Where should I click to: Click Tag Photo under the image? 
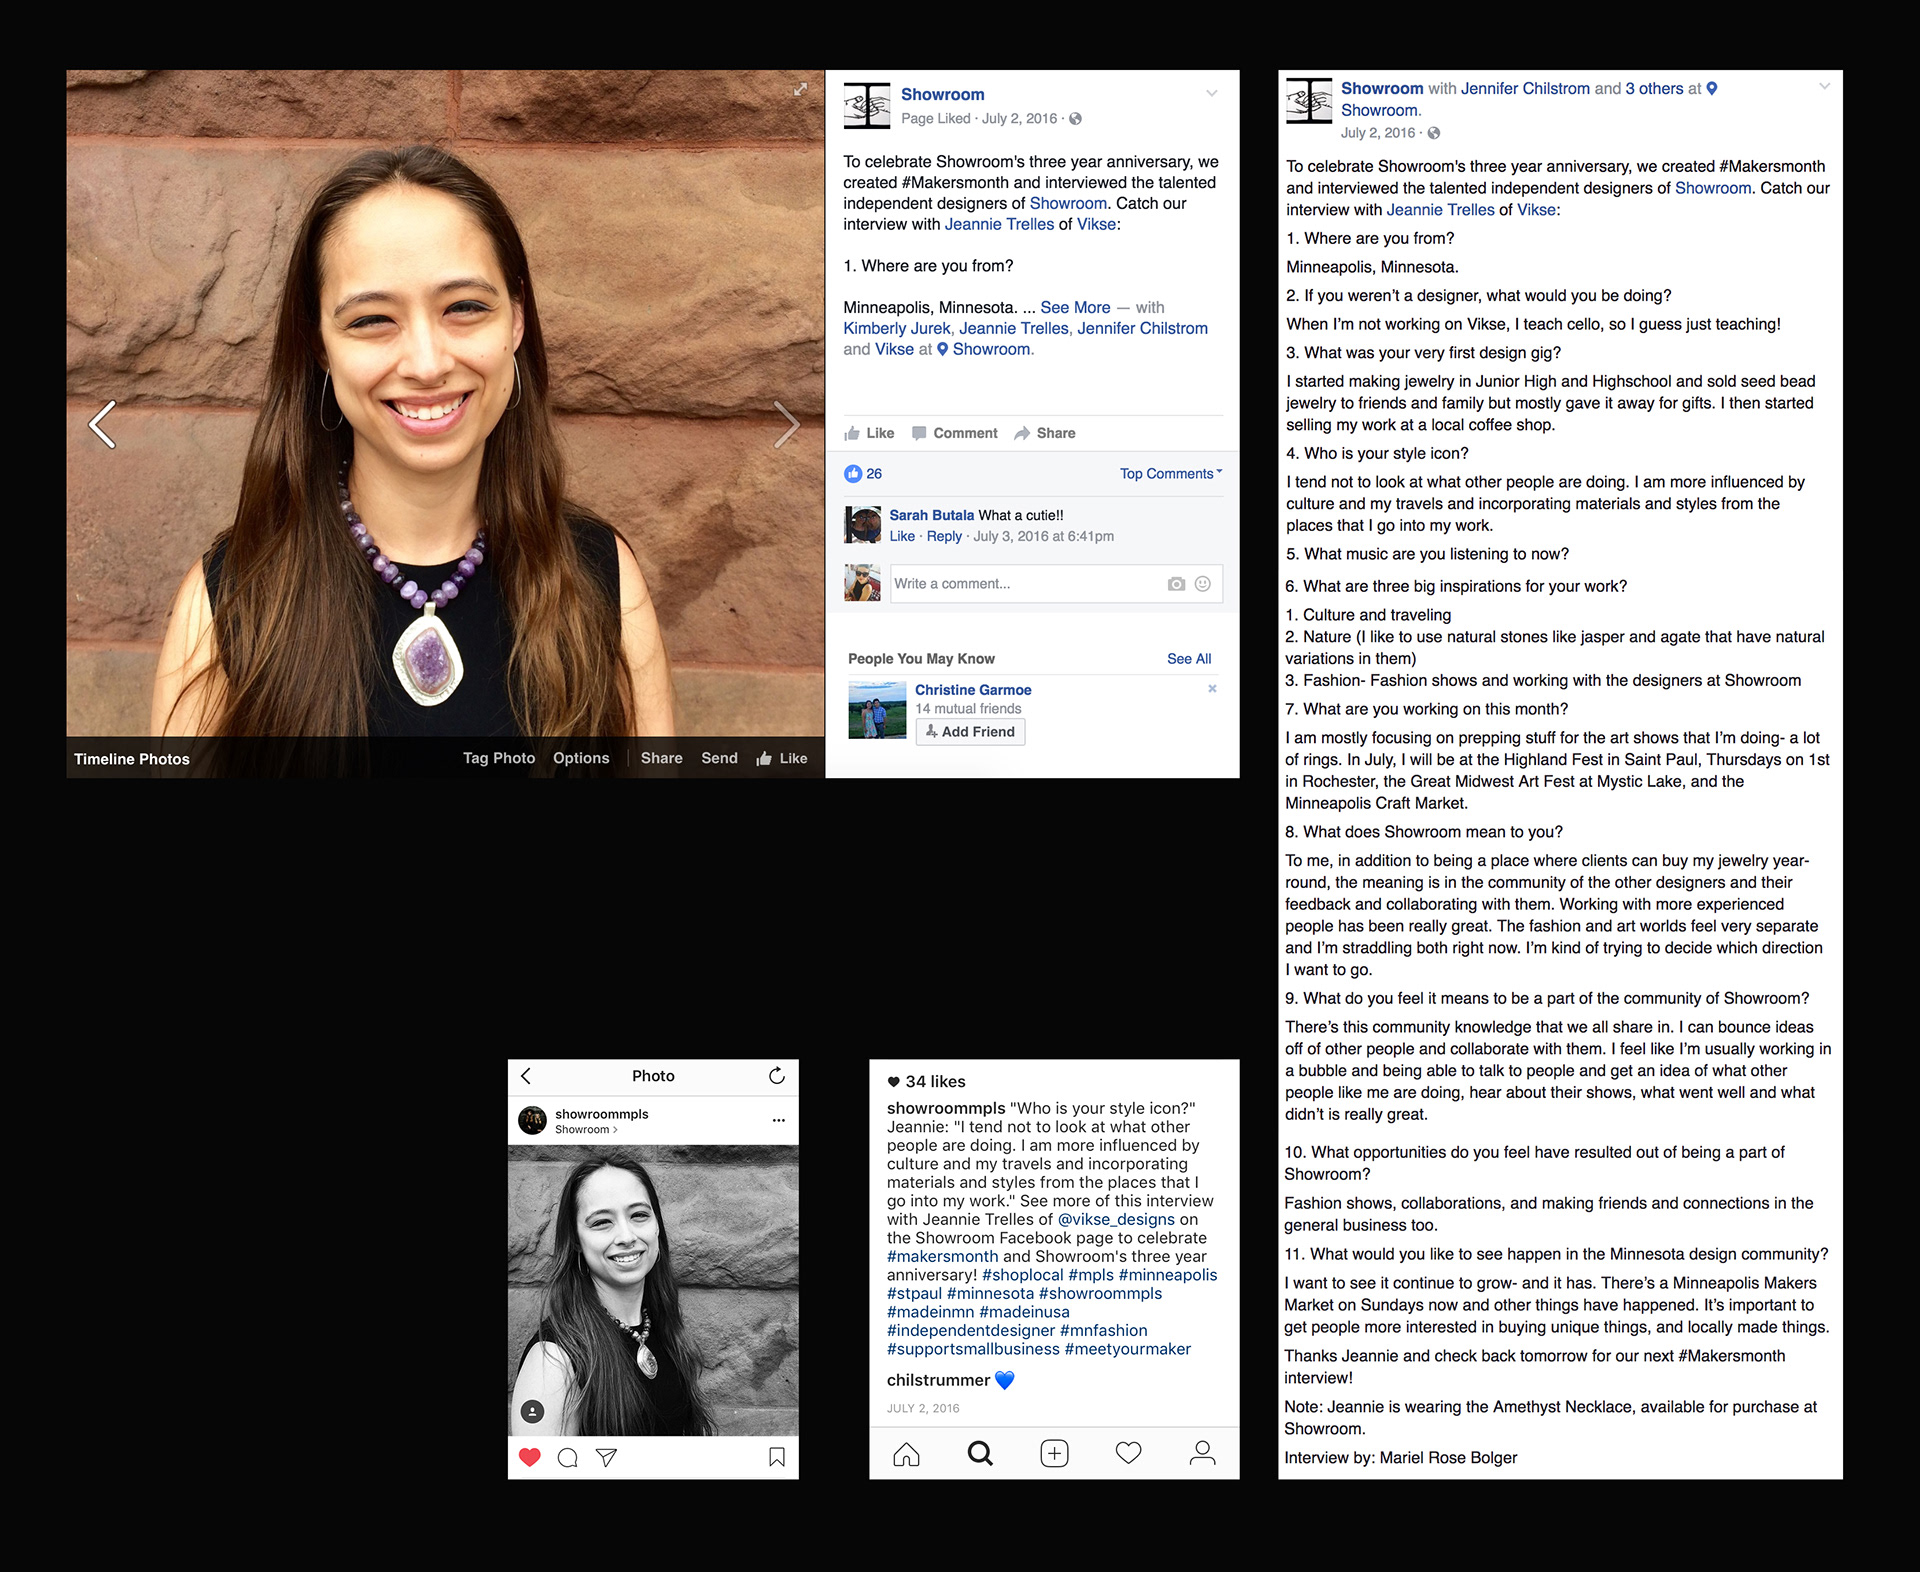pos(499,758)
